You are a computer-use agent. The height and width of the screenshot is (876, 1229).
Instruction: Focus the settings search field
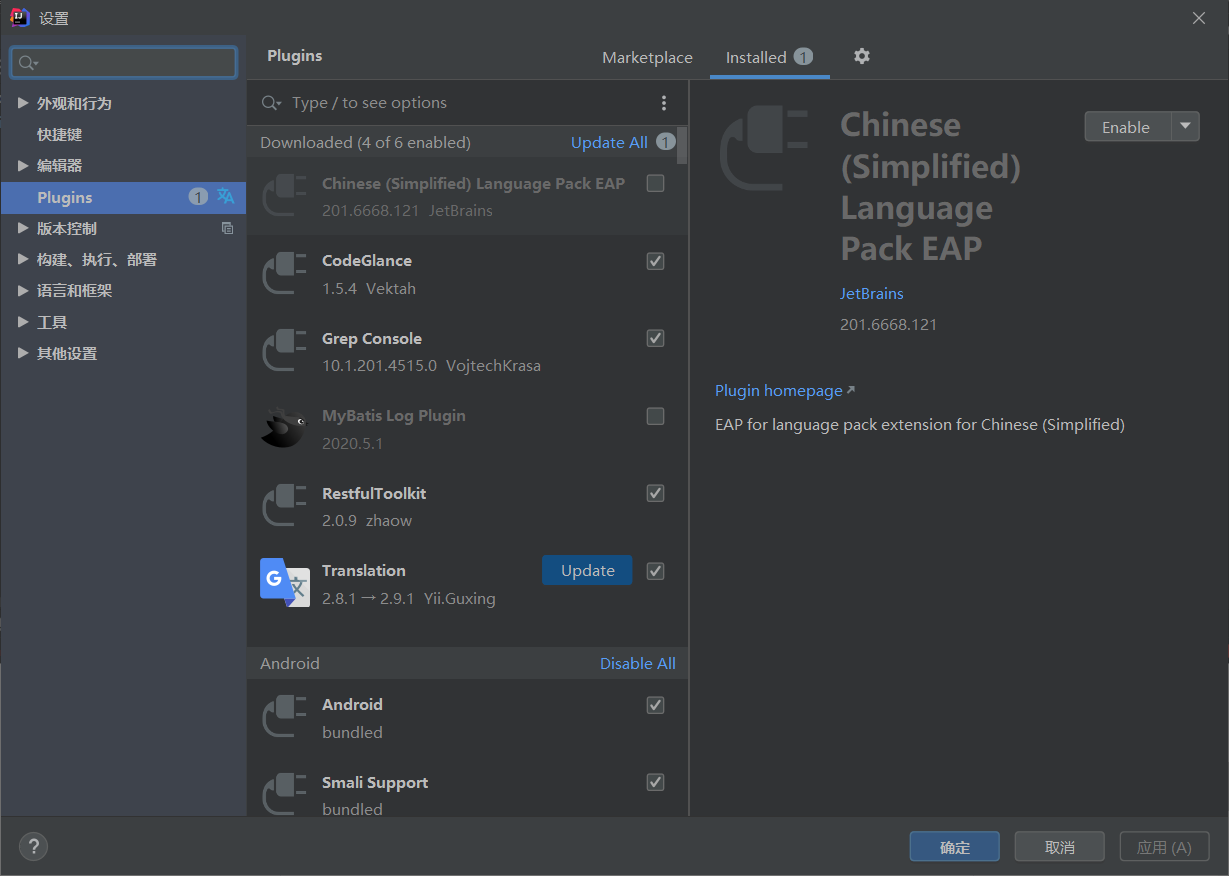pyautogui.click(x=124, y=62)
